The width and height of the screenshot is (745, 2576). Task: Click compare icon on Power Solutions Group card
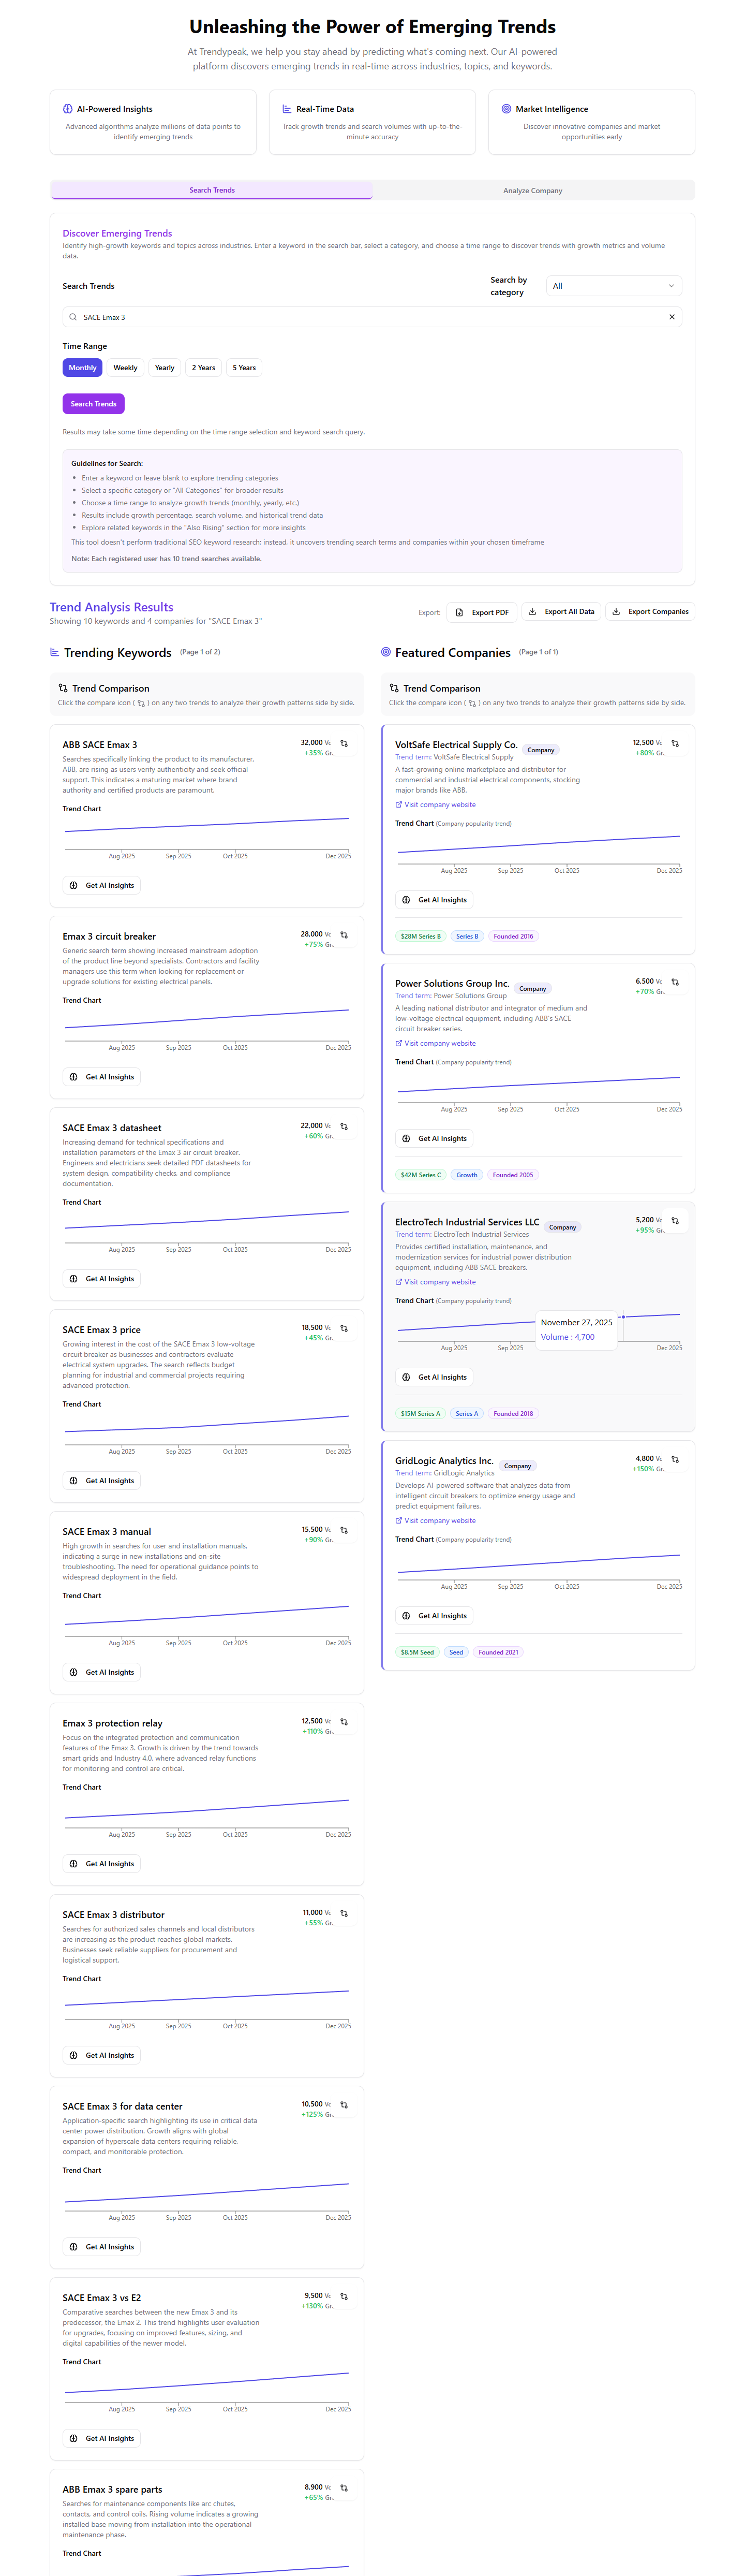point(675,982)
